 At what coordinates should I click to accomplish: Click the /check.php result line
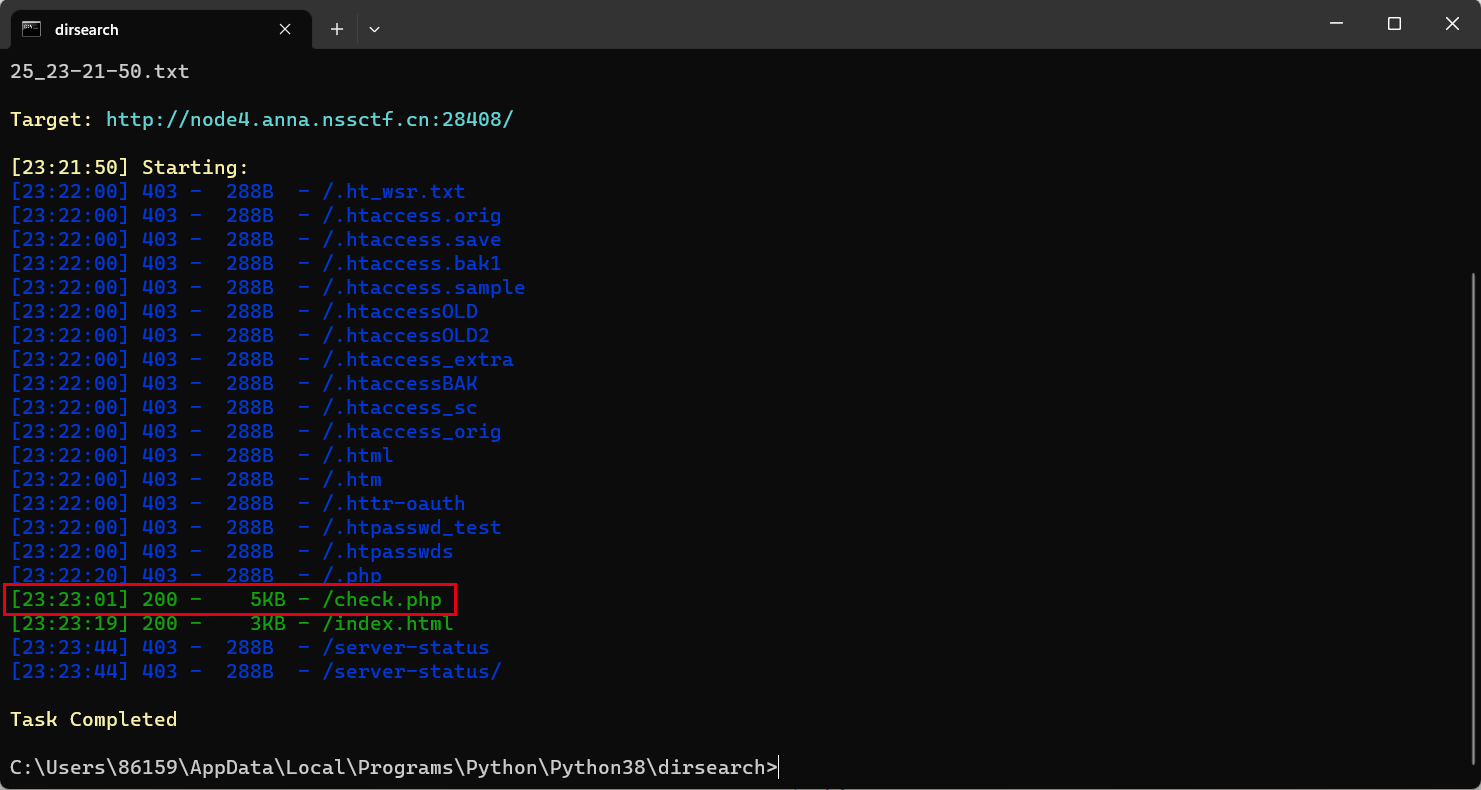tap(226, 599)
